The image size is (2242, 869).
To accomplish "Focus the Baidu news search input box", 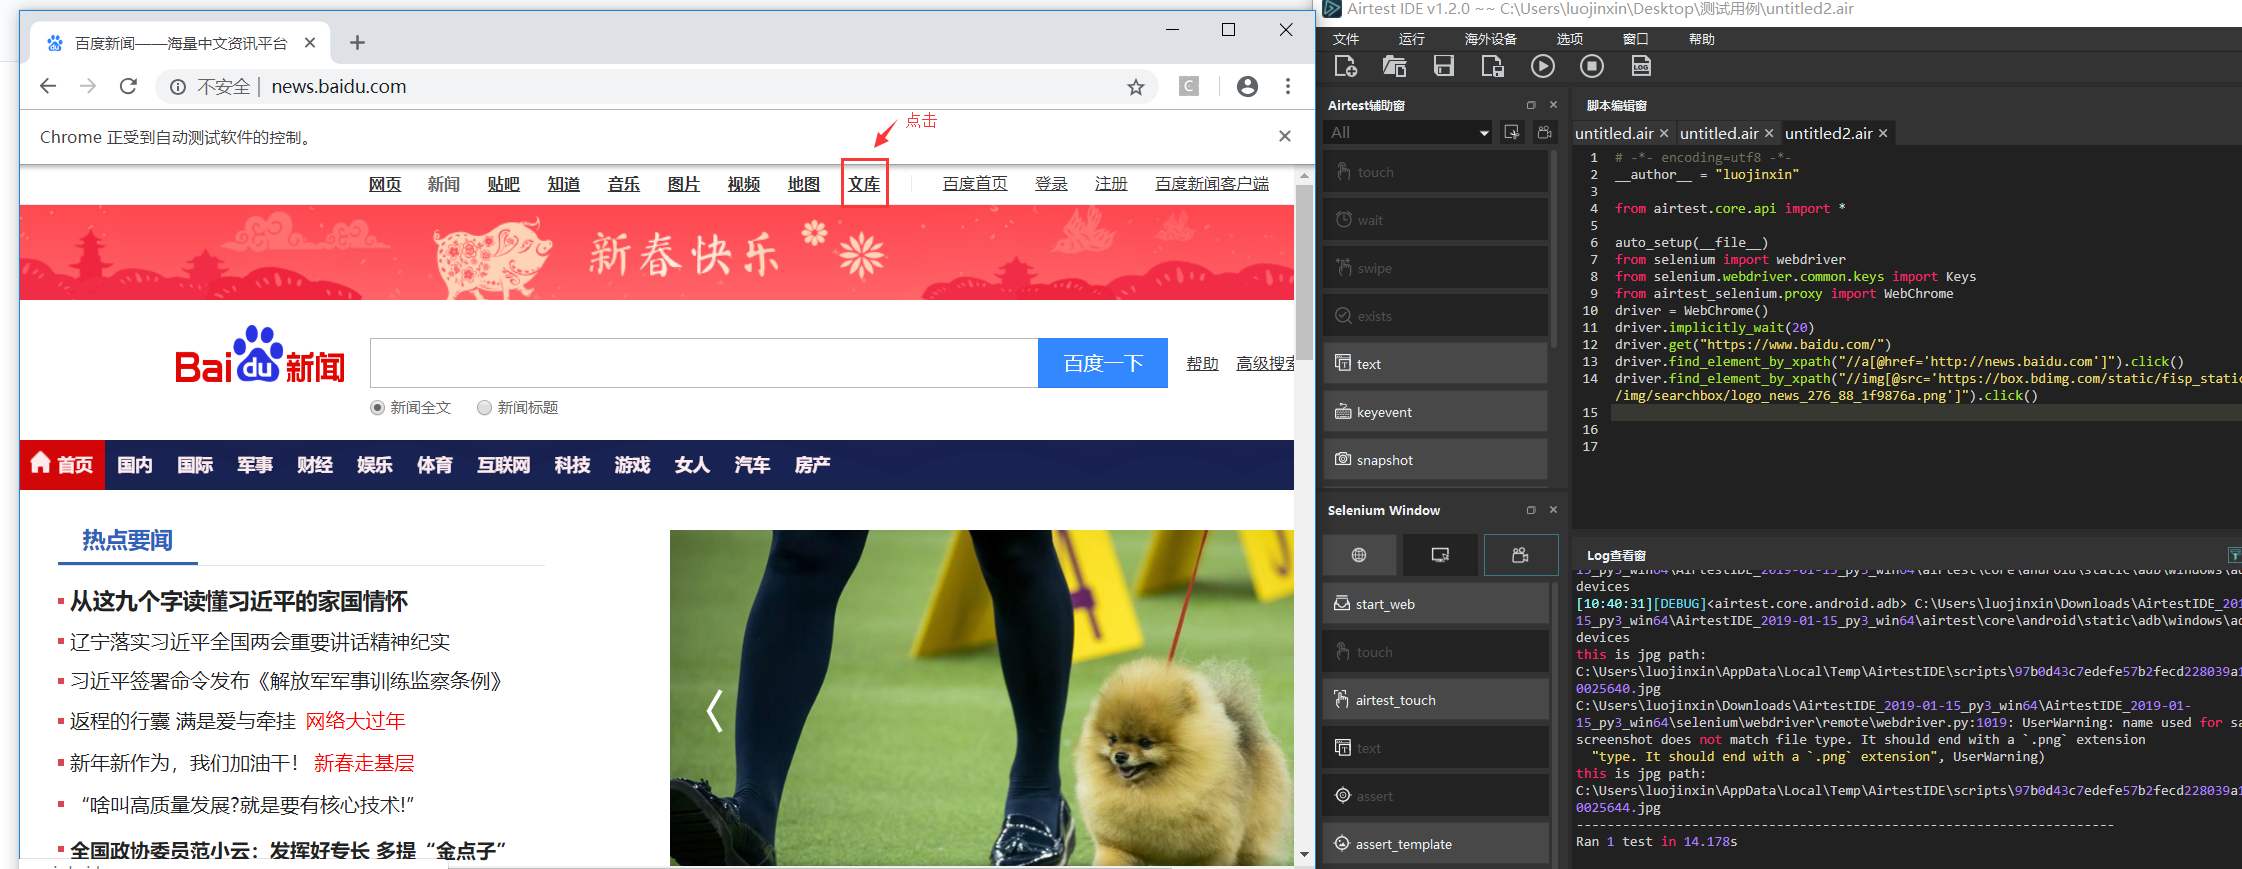I will tap(704, 363).
